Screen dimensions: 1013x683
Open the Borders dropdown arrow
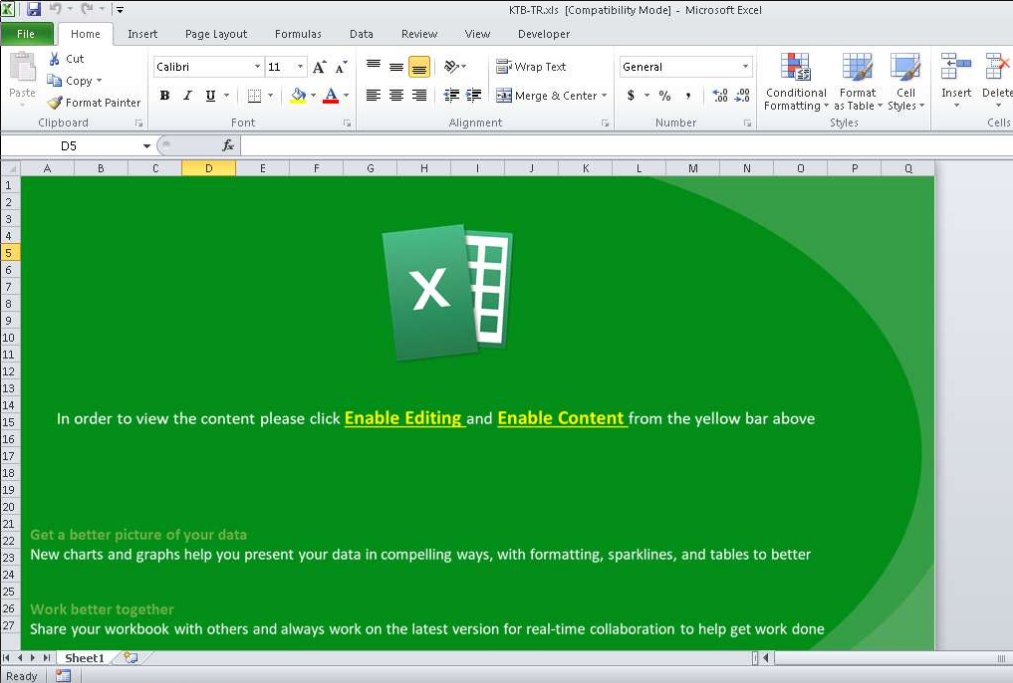(271, 96)
